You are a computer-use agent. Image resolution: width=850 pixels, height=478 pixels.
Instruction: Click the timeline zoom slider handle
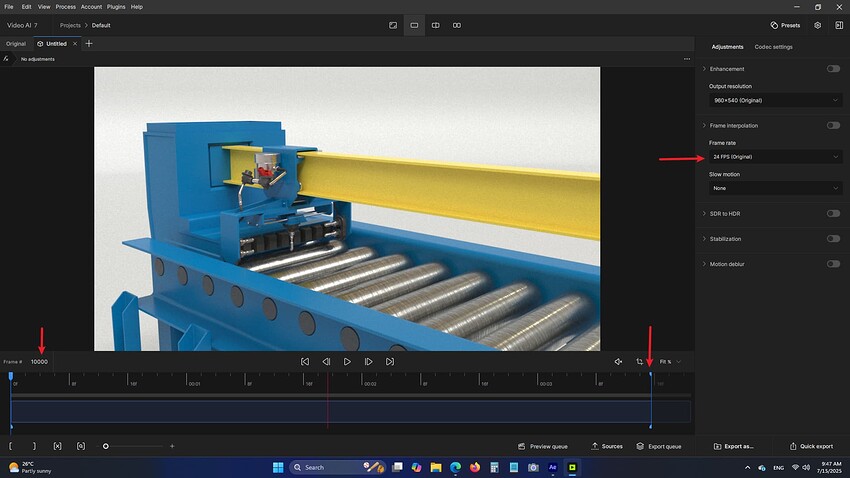[105, 446]
